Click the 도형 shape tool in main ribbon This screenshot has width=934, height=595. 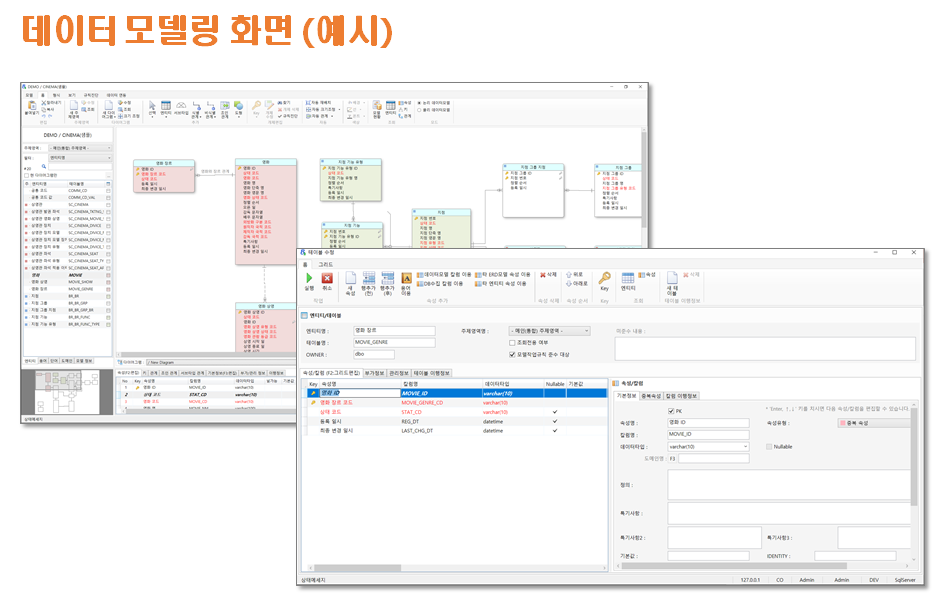(238, 106)
